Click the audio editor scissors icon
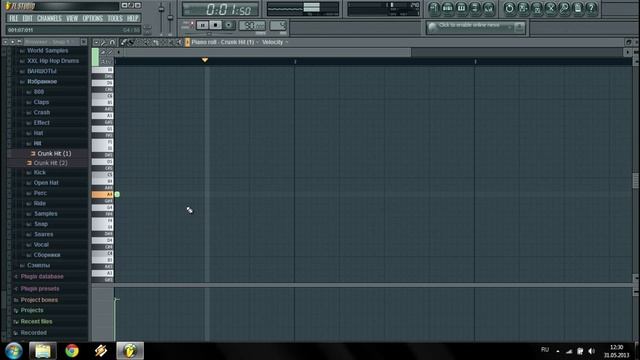Screen dimensions: 640x360 pyautogui.click(x=551, y=9)
